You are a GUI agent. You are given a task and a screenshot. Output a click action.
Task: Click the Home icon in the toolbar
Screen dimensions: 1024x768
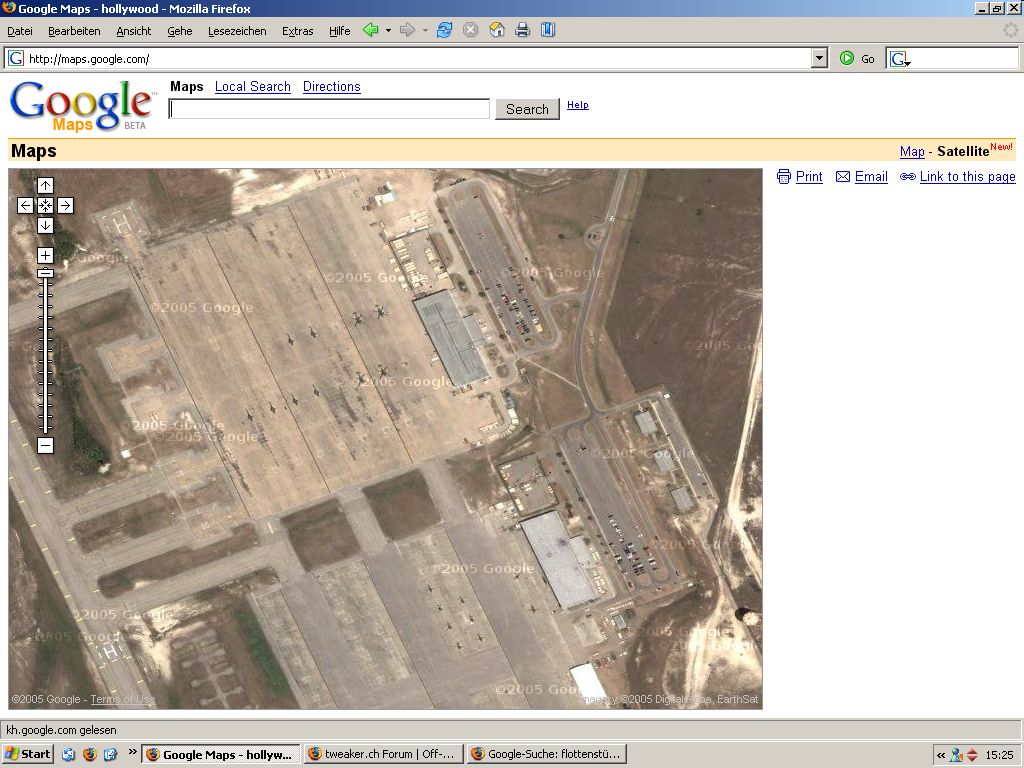point(496,30)
